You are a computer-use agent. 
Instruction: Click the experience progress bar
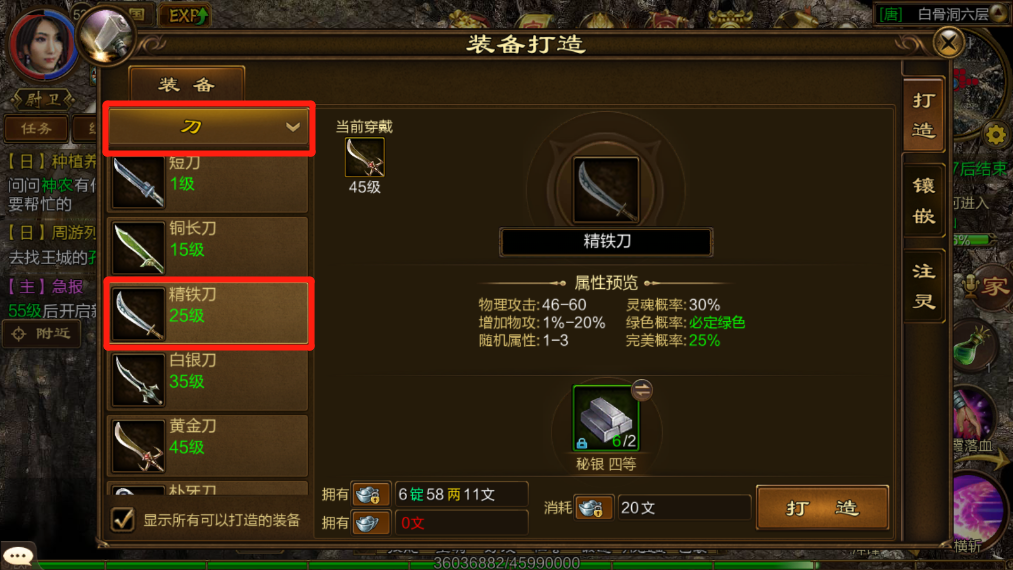click(506, 563)
